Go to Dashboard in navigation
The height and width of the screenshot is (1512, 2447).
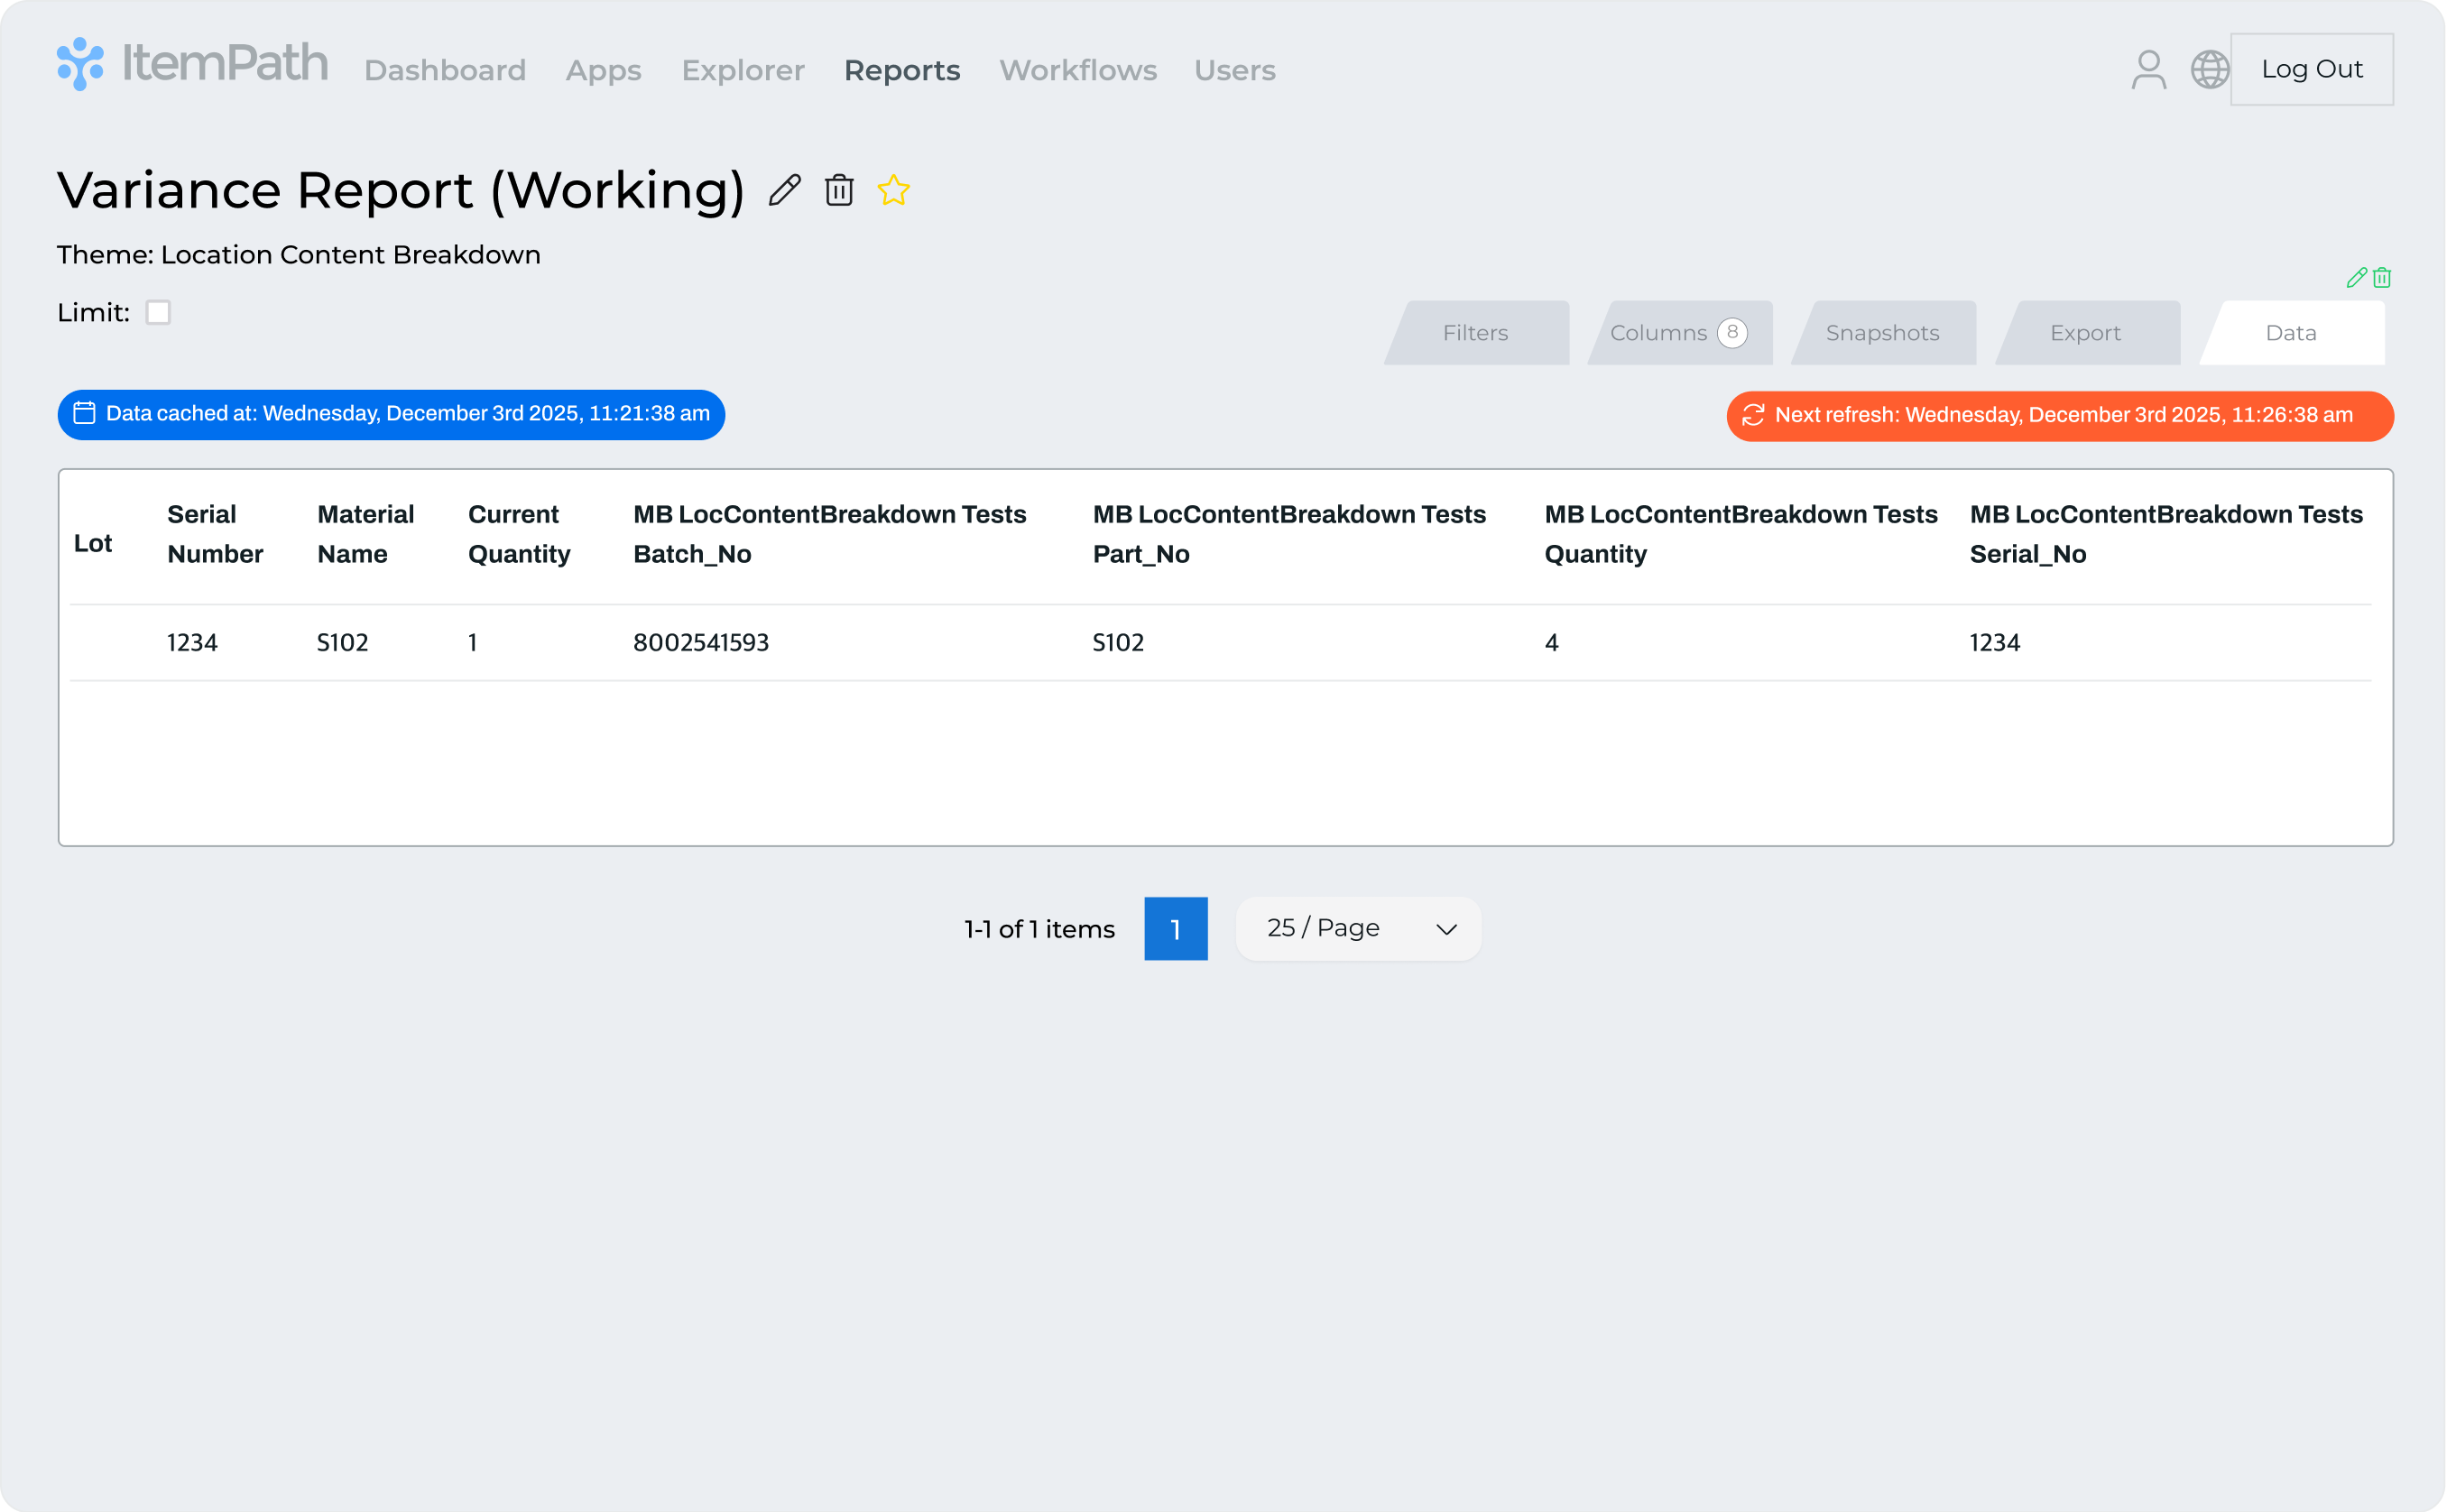point(445,70)
